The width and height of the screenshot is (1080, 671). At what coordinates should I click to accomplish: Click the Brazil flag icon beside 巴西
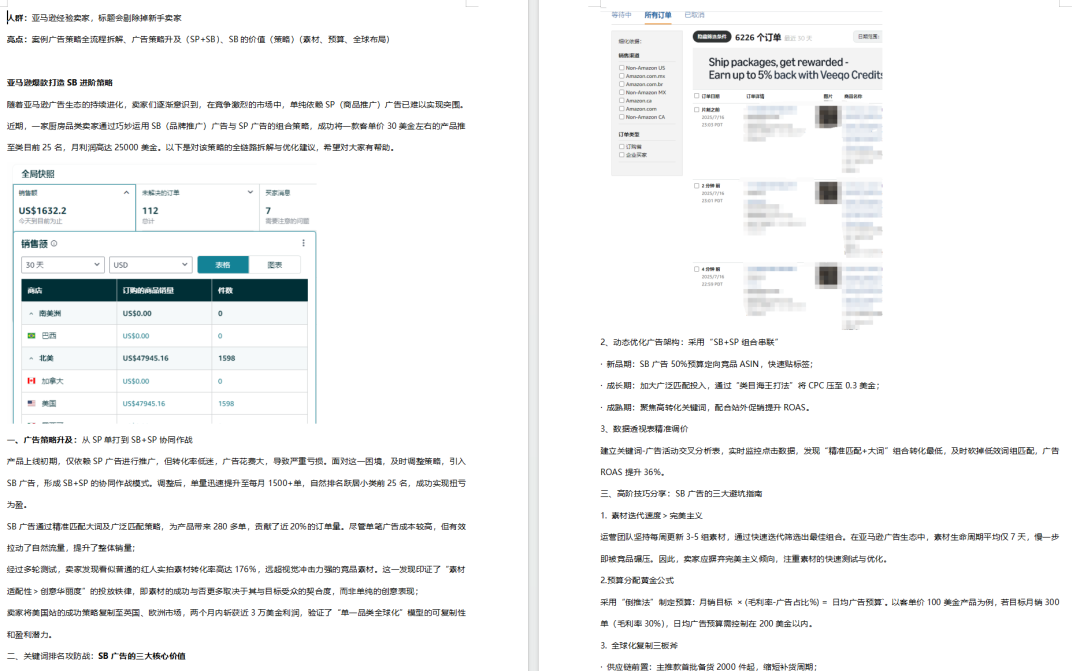pyautogui.click(x=31, y=336)
